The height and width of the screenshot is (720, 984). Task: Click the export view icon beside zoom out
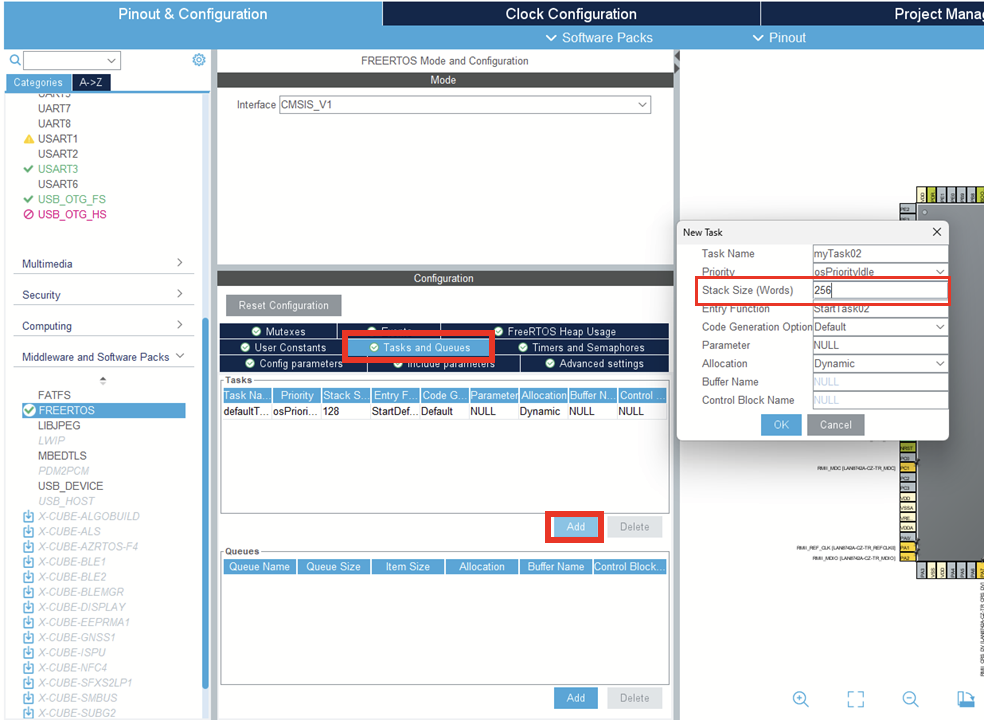coord(966,699)
